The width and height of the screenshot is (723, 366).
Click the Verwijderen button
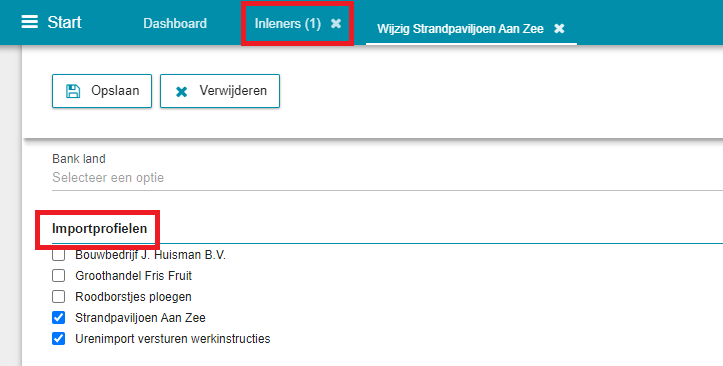tap(220, 91)
